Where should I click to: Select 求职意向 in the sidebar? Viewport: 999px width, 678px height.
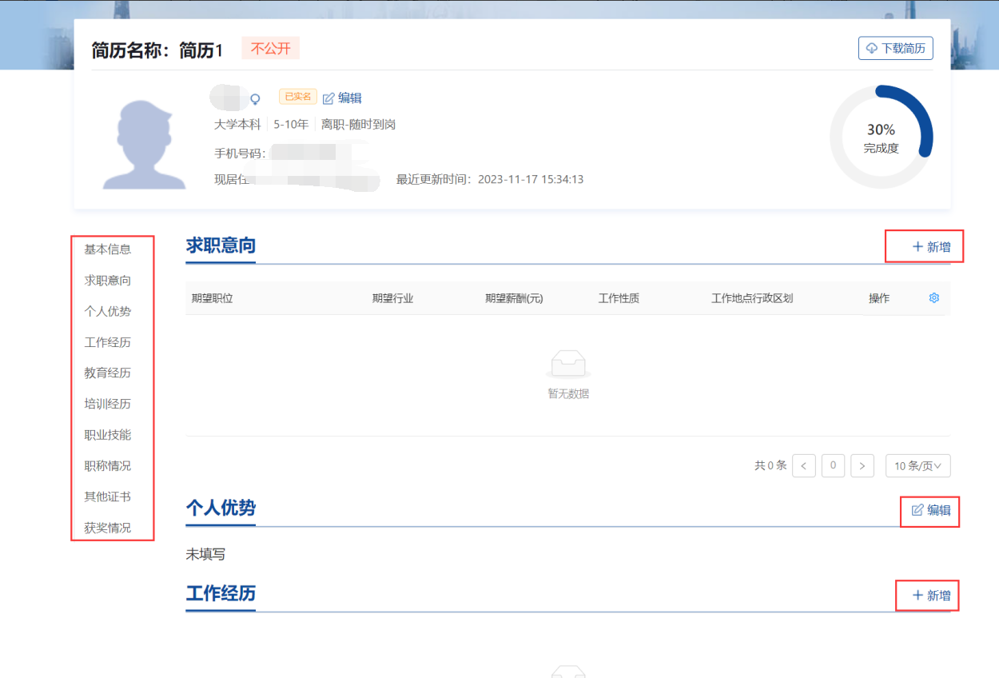107,280
